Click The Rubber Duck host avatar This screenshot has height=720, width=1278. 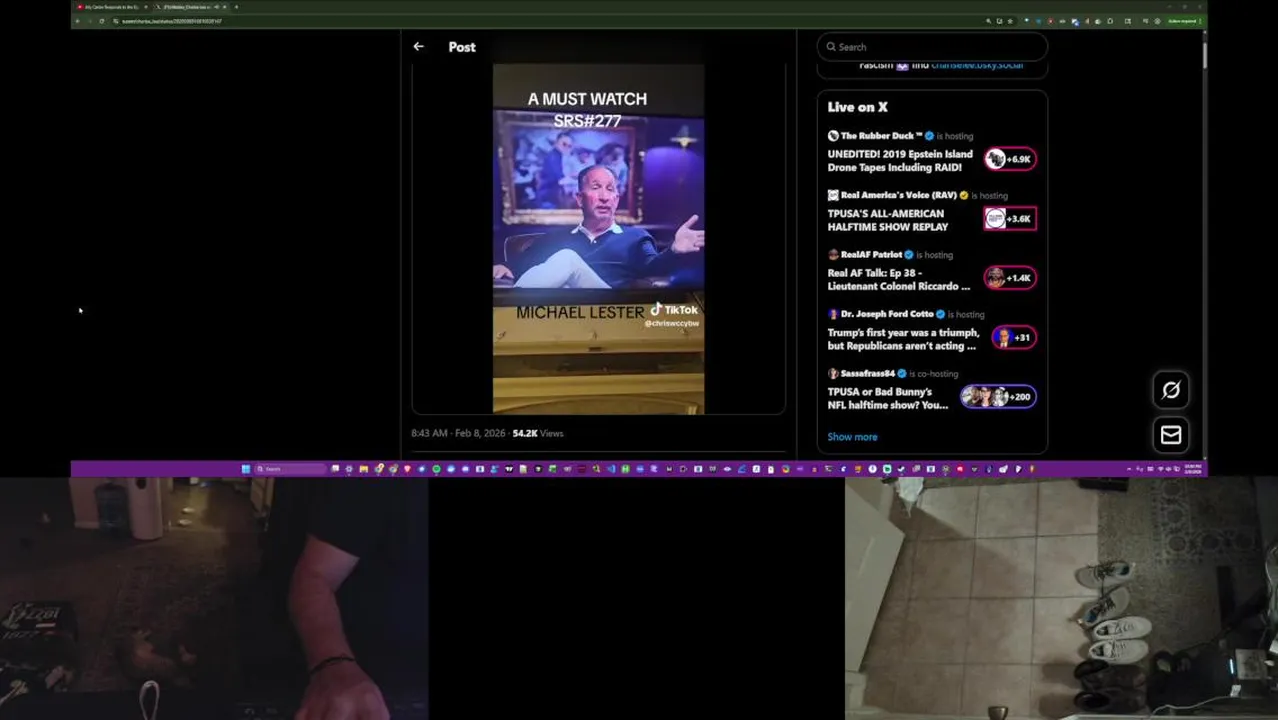(x=833, y=136)
